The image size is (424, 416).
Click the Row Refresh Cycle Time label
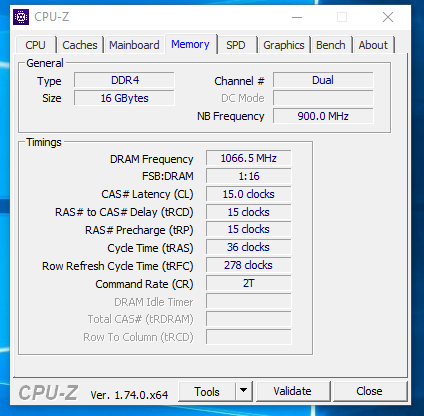pyautogui.click(x=118, y=266)
